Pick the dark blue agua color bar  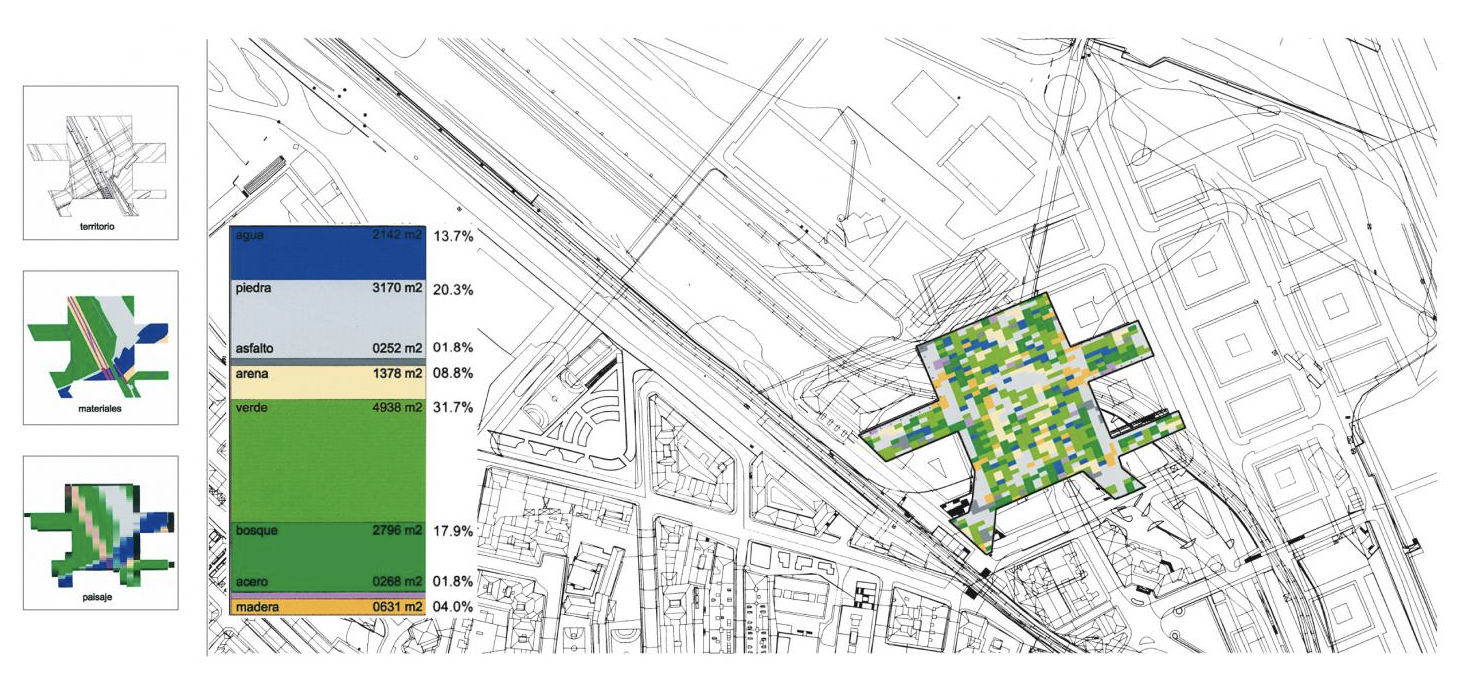pyautogui.click(x=329, y=253)
